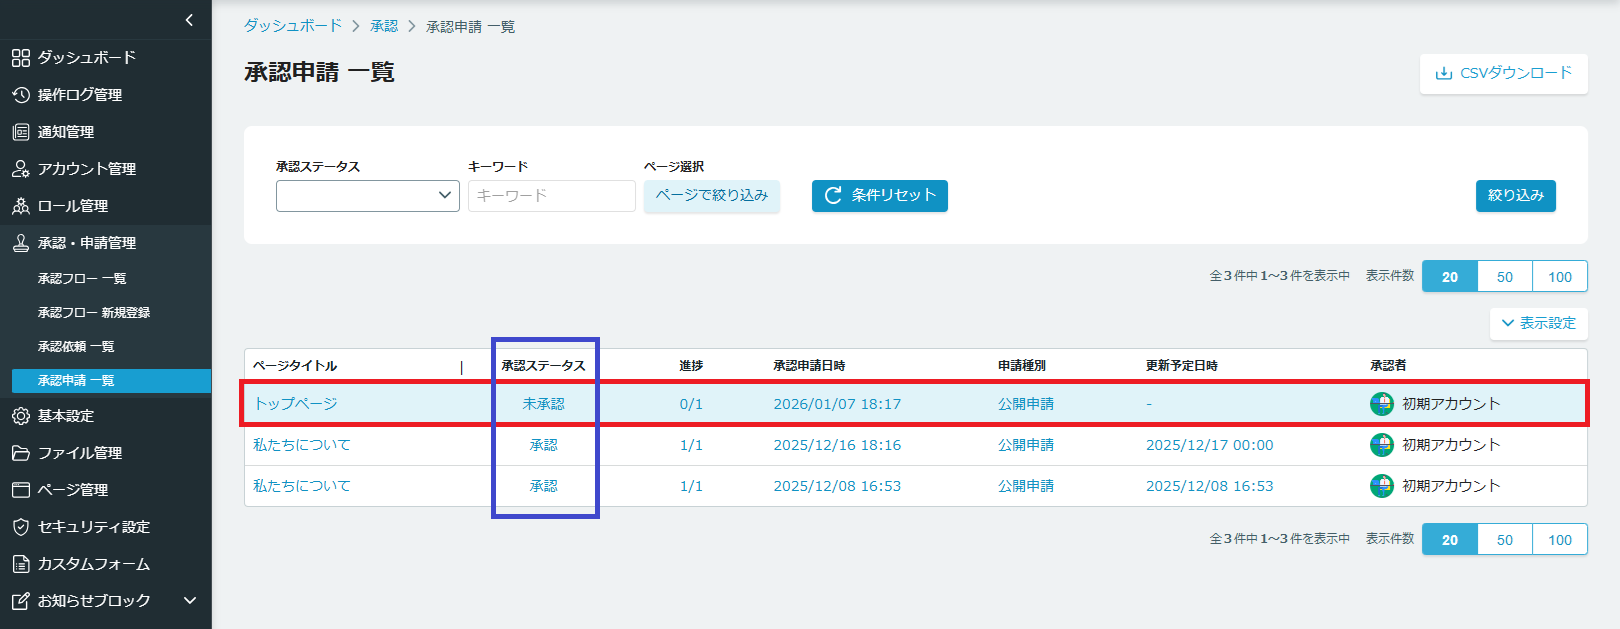The image size is (1620, 629).
Task: Open the トップページ page title link
Action: click(x=295, y=404)
